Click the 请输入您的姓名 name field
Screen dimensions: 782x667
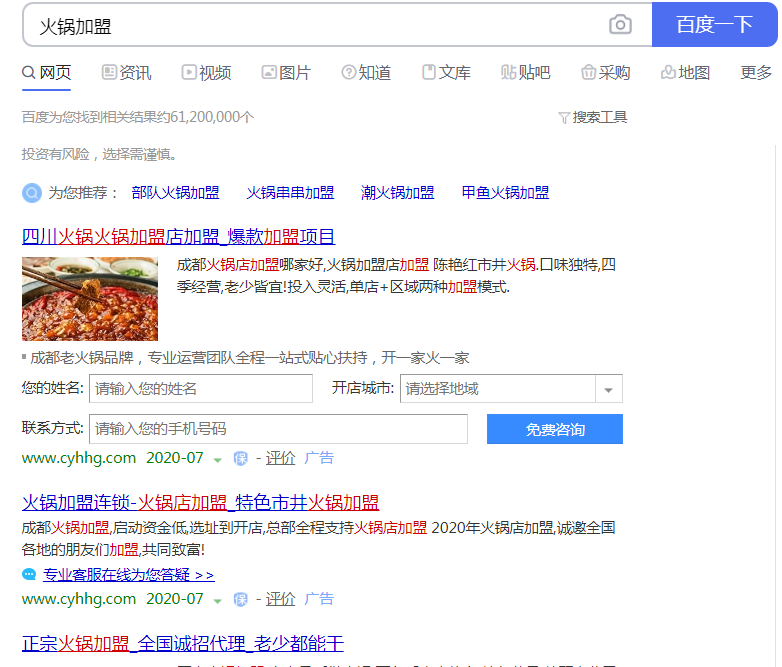pos(201,389)
